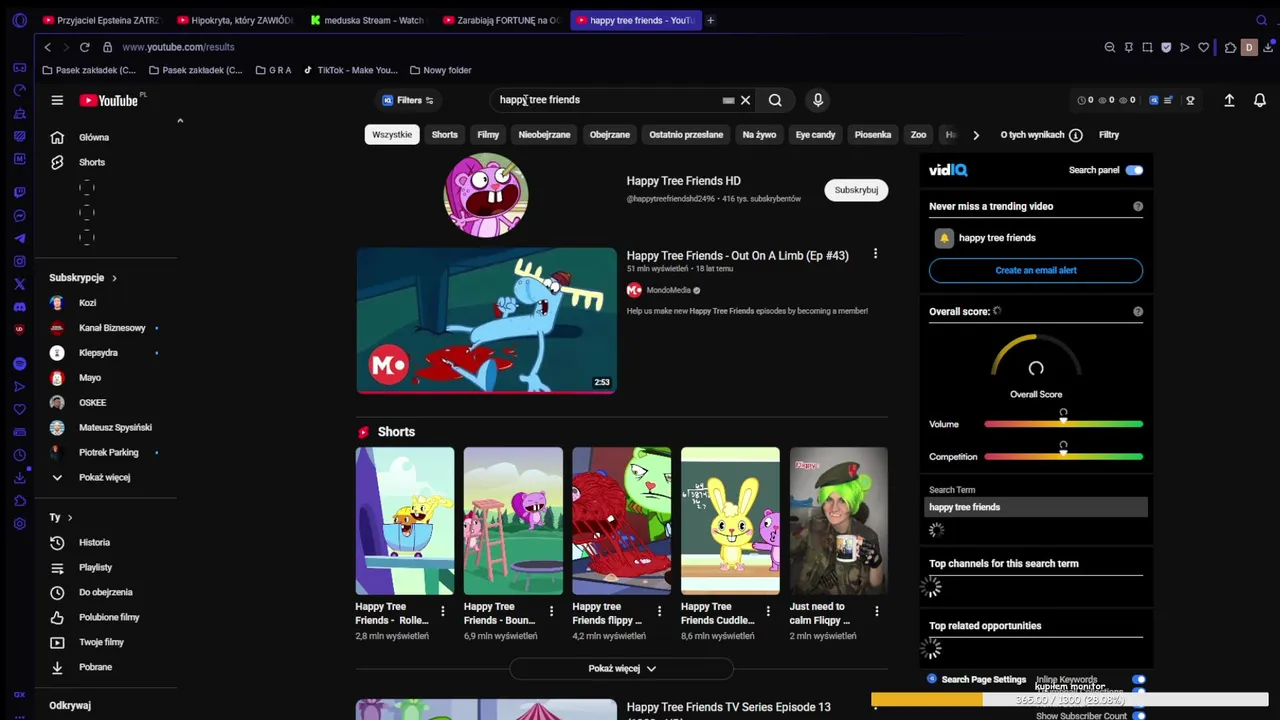
Task: Open Do obejrzenia in the sidebar
Action: click(106, 592)
